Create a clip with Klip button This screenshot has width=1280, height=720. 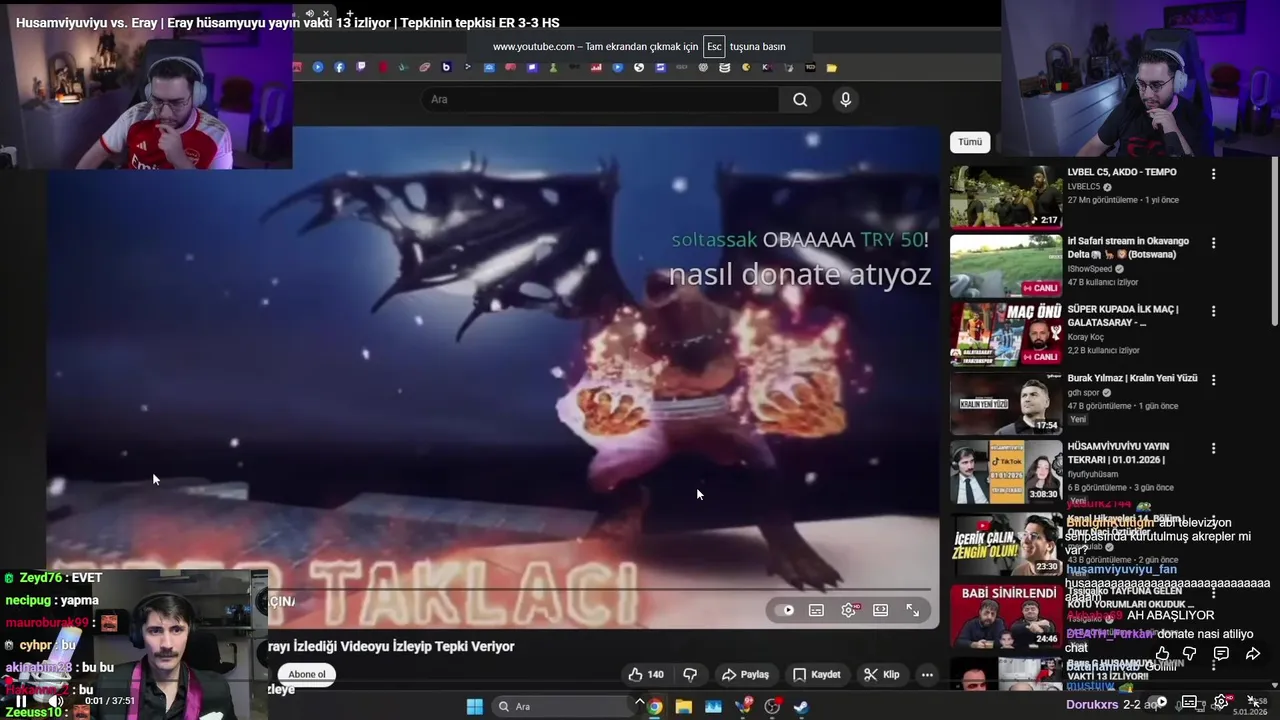tap(882, 674)
